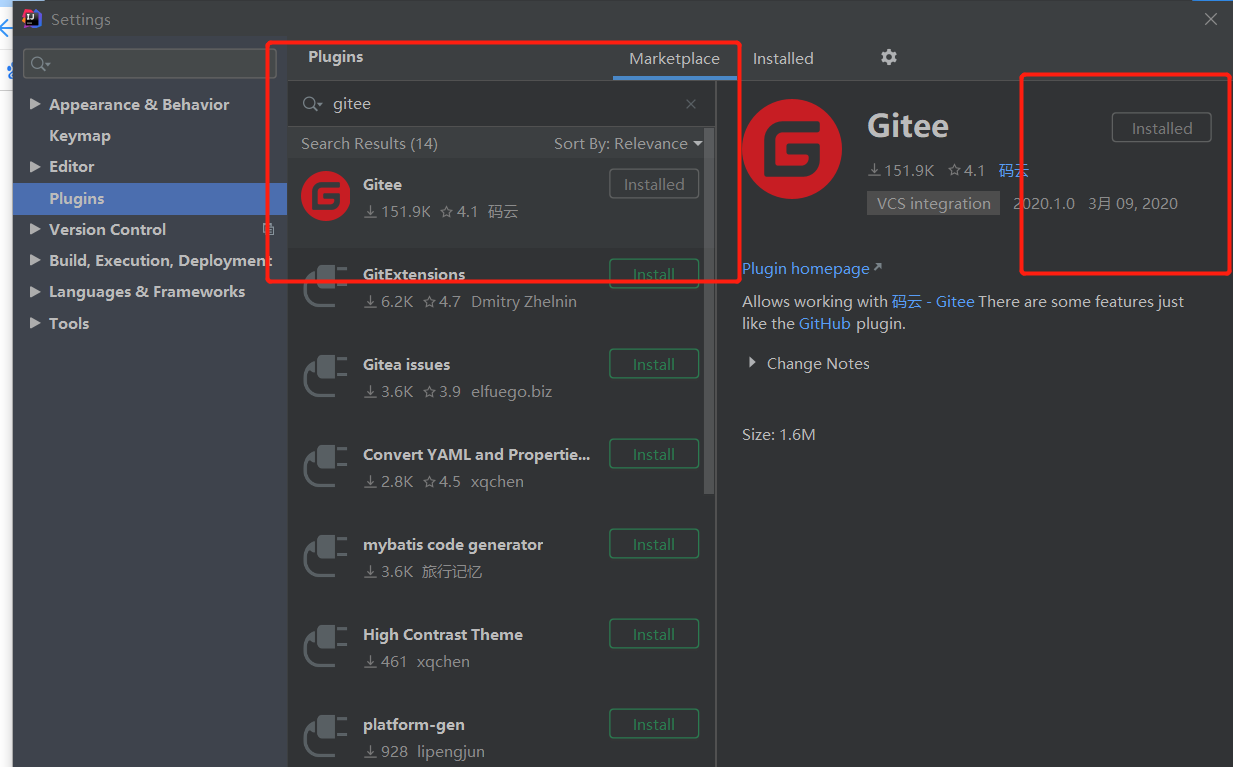Click Search Results (14) label
The image size is (1233, 767).
click(x=369, y=143)
